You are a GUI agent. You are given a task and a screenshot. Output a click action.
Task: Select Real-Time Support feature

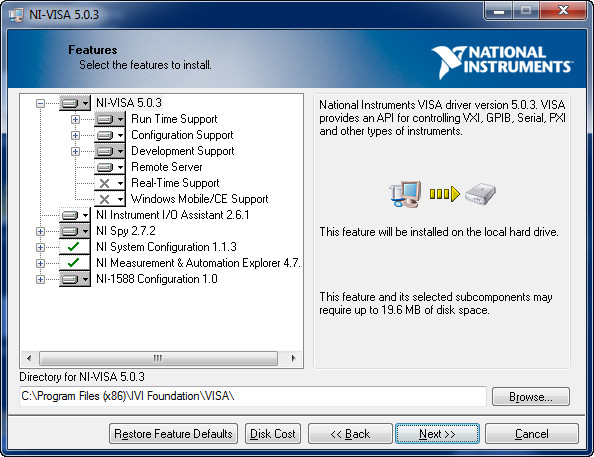coord(175,183)
